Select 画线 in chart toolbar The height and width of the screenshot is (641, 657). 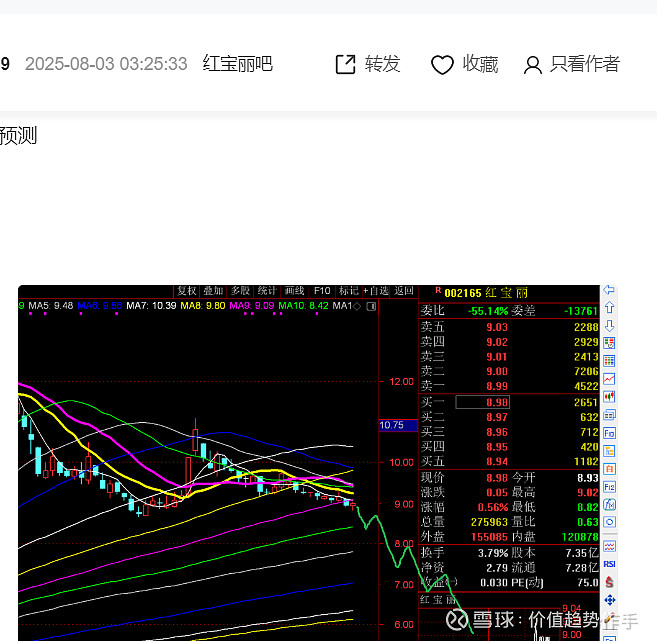[x=294, y=291]
